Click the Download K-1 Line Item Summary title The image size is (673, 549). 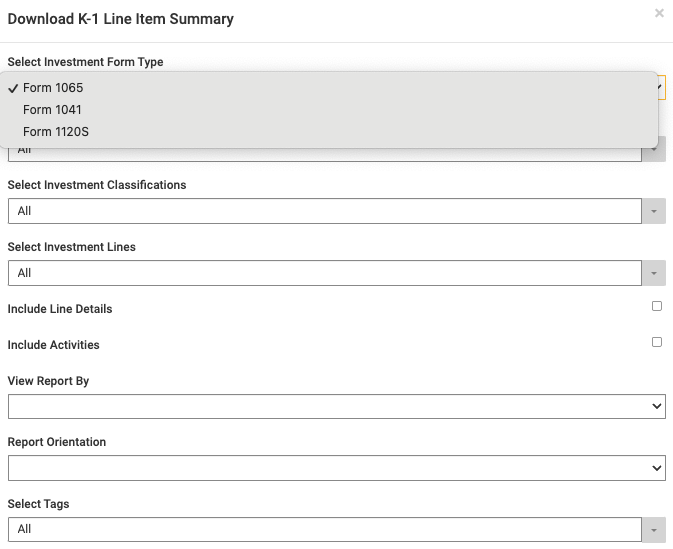[120, 19]
